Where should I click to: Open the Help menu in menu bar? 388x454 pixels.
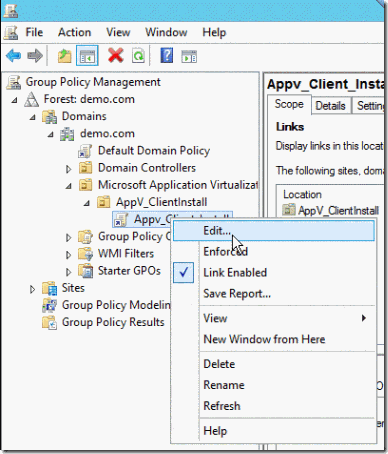(214, 32)
